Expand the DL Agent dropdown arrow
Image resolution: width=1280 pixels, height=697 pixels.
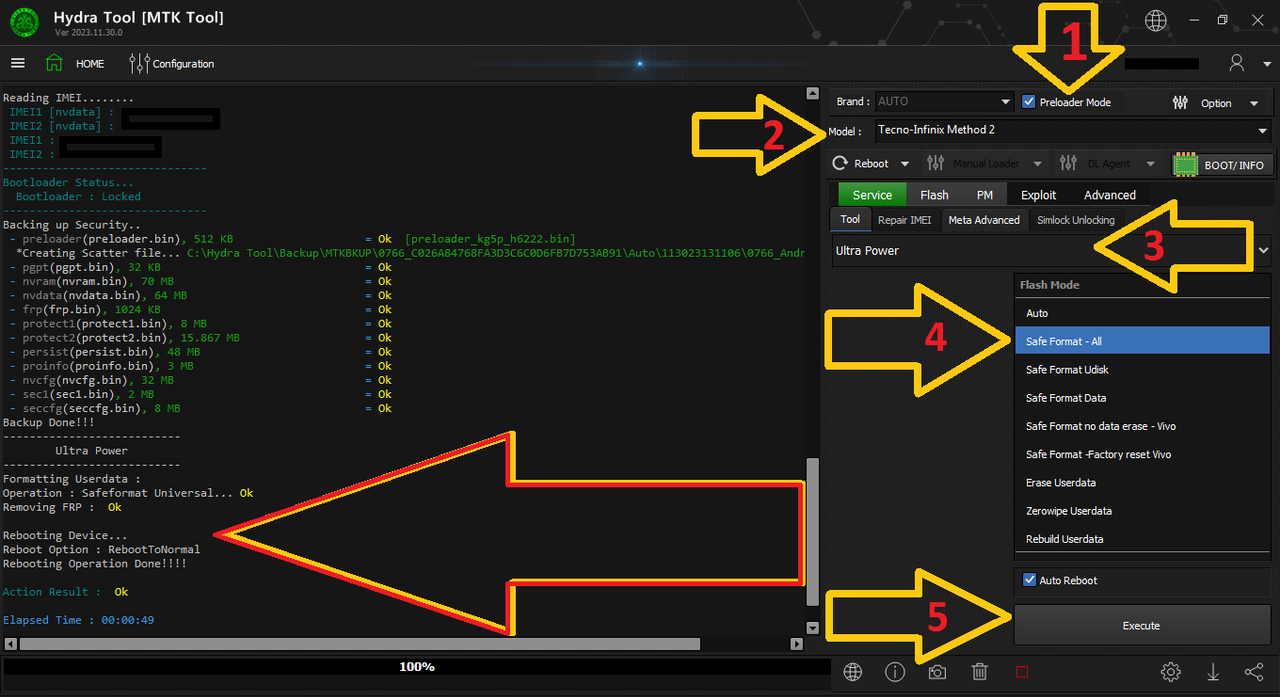[x=1150, y=164]
